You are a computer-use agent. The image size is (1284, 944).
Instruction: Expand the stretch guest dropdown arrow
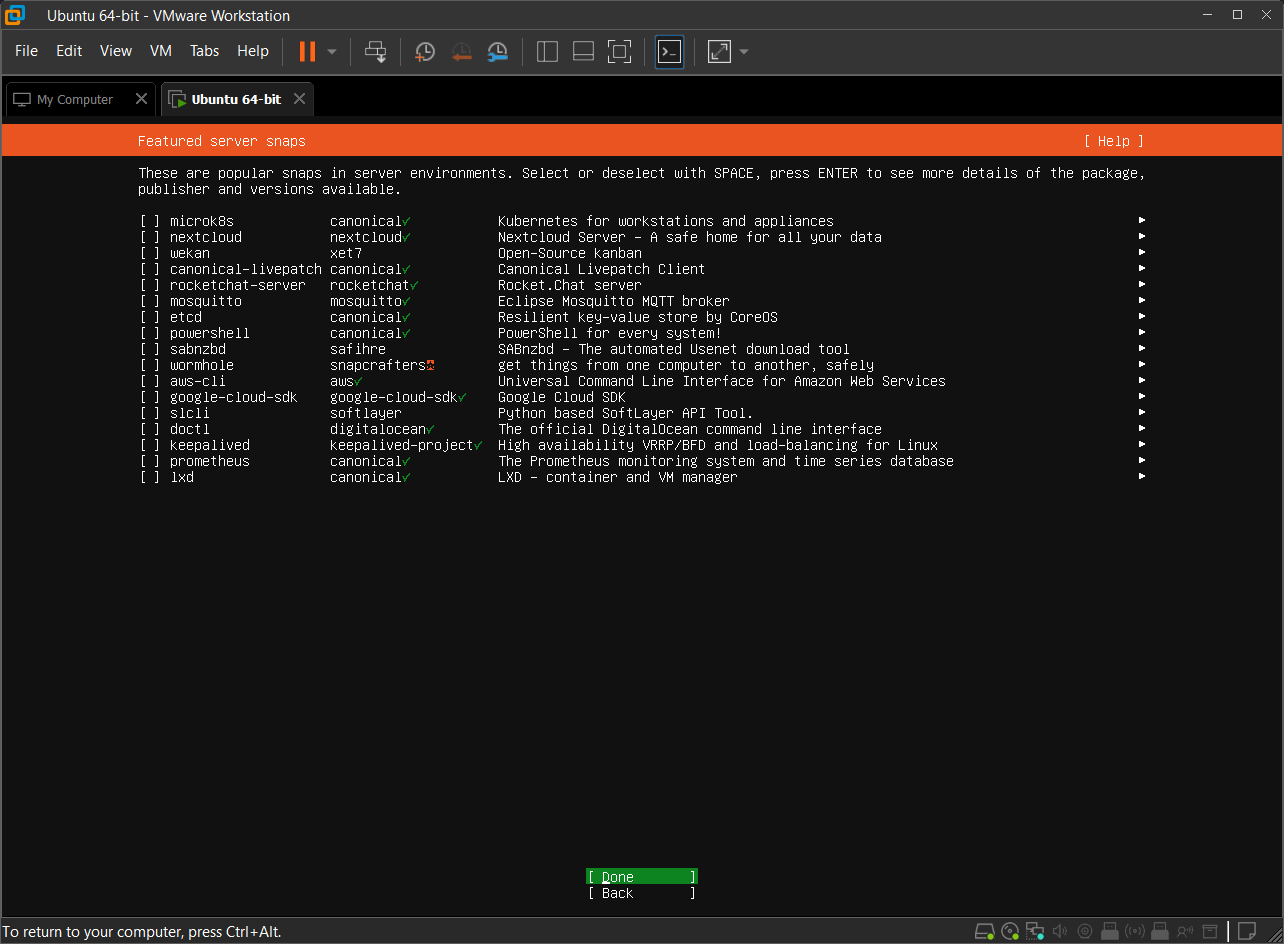click(744, 51)
